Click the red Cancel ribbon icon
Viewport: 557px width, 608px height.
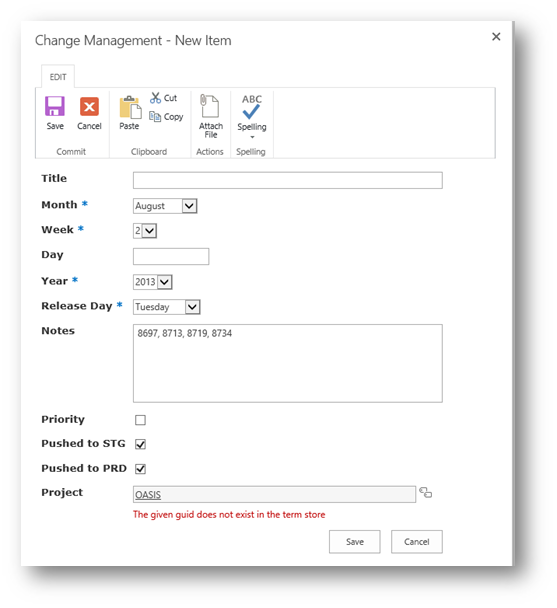coord(89,106)
